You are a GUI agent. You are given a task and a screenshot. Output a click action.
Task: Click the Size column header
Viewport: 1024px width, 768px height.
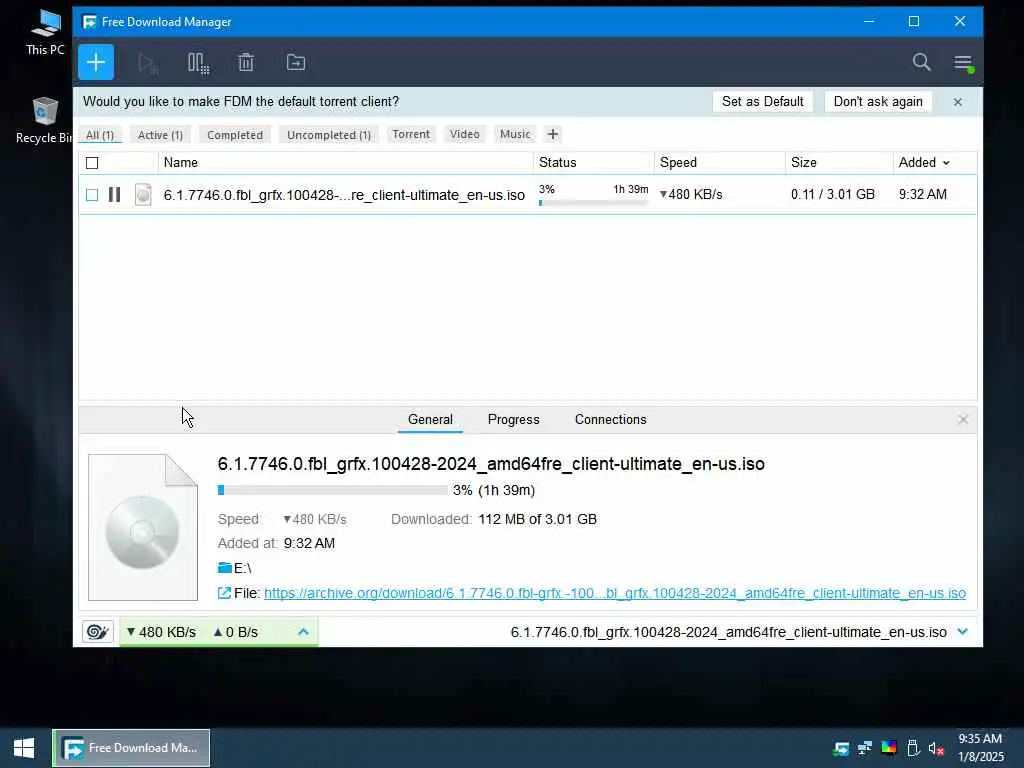[x=839, y=163]
